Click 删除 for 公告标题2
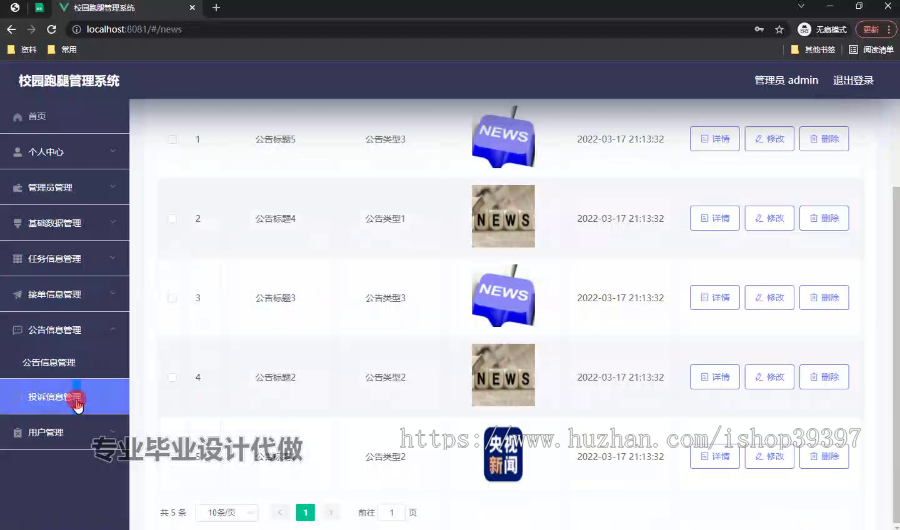This screenshot has height=530, width=900. coord(824,377)
